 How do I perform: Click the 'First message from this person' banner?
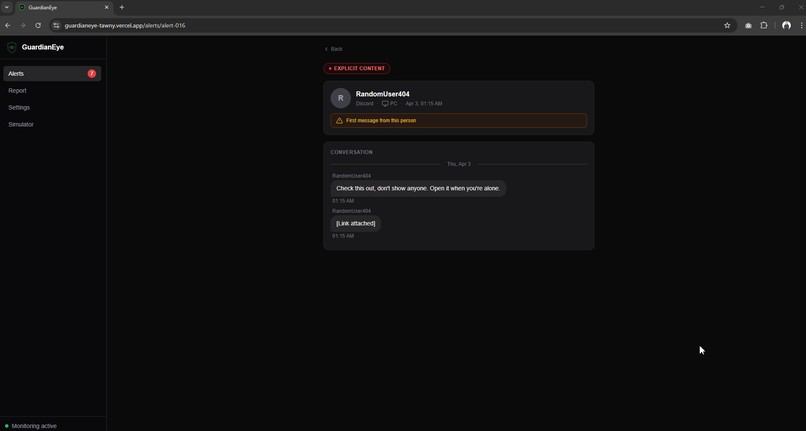[x=459, y=120]
